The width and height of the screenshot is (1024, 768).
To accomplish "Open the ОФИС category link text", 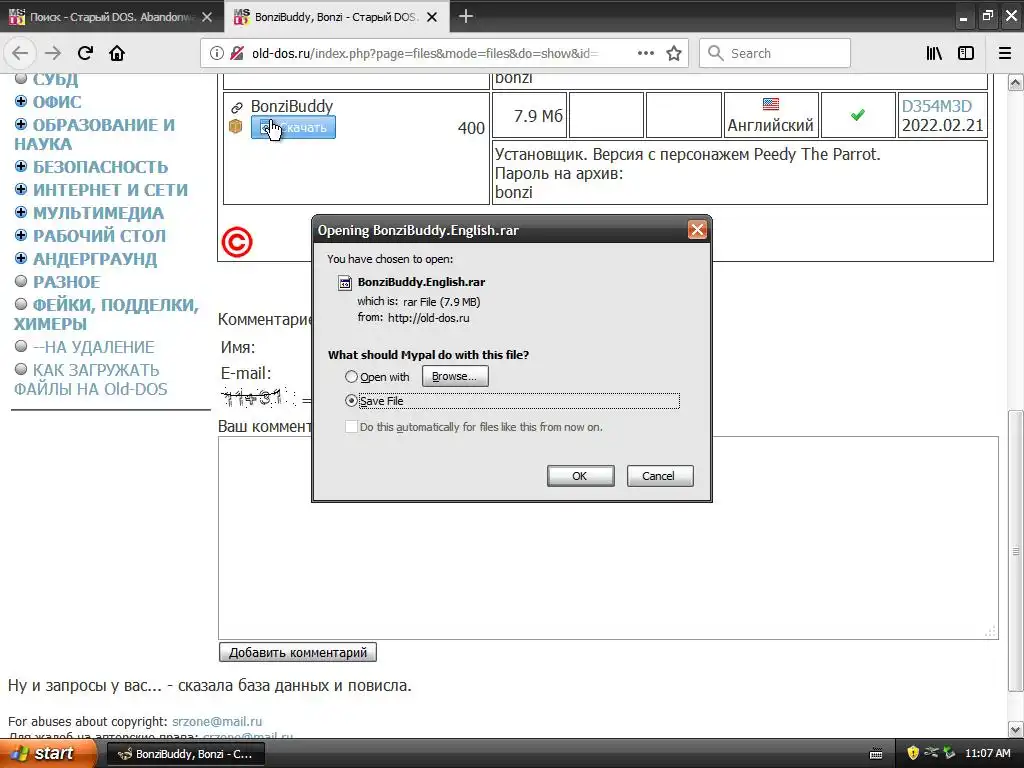I will (x=57, y=102).
